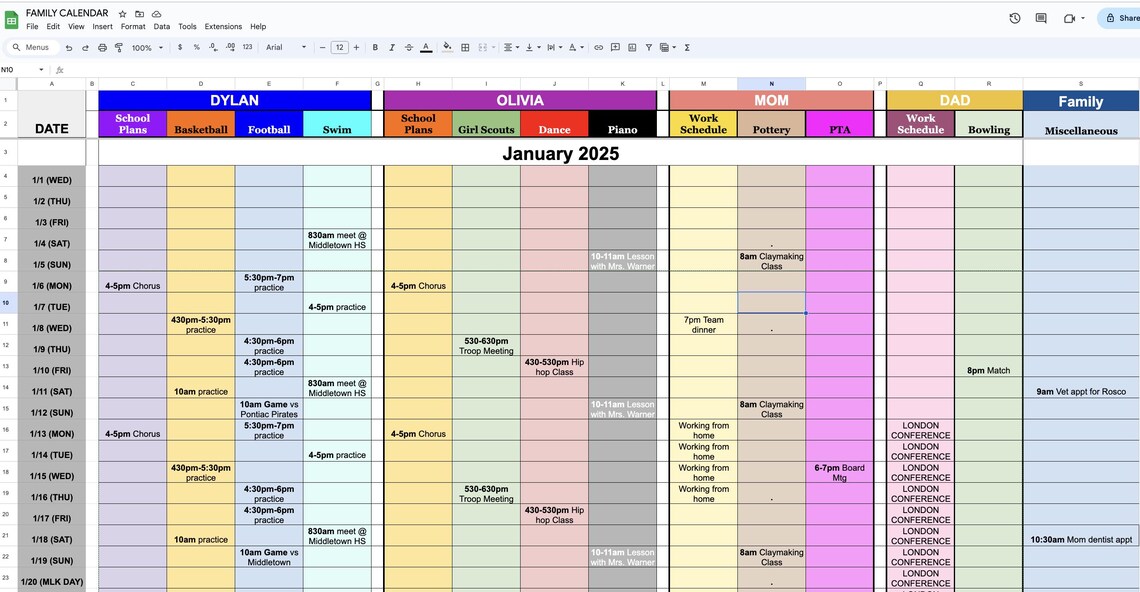
Task: Open the insert comment icon
Action: point(614,47)
